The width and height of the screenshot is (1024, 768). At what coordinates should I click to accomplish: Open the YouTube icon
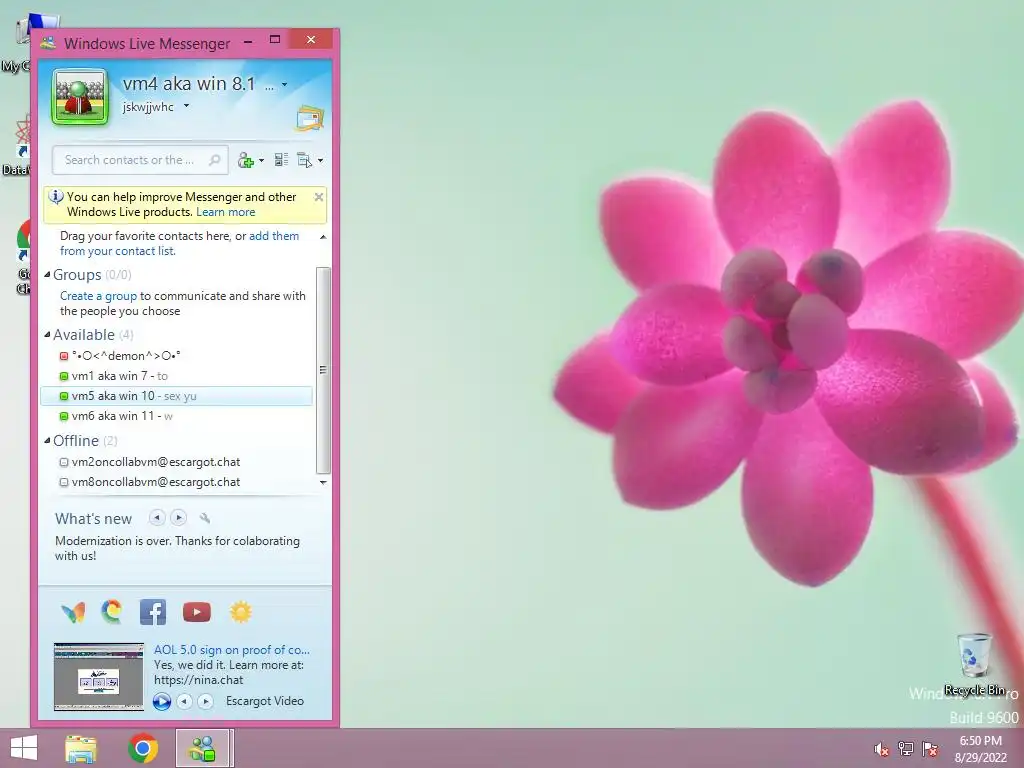pyautogui.click(x=197, y=612)
